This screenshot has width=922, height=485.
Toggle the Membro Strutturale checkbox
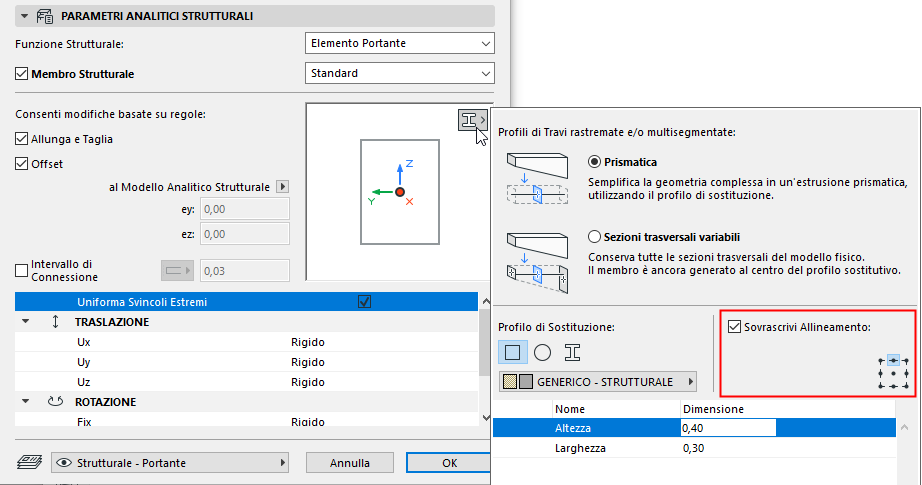[x=22, y=74]
